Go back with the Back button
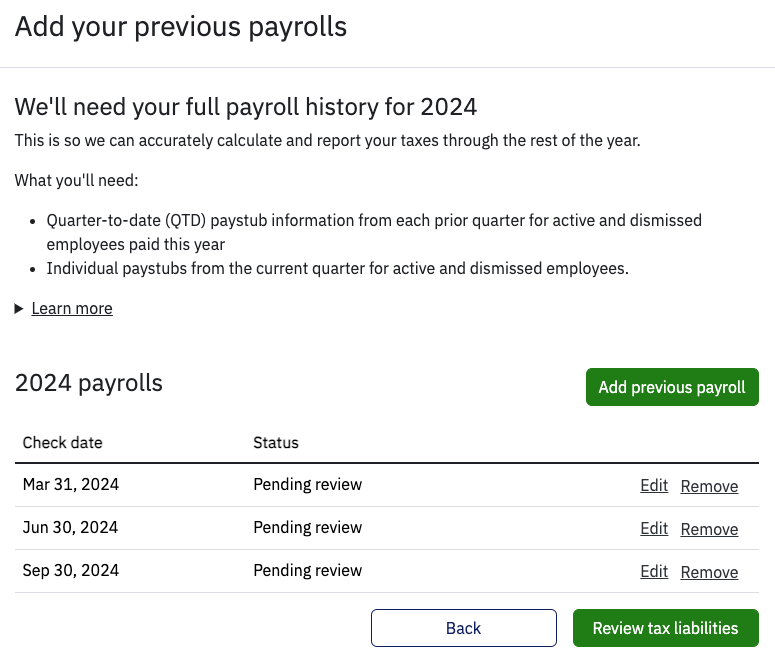This screenshot has height=668, width=775. point(463,628)
